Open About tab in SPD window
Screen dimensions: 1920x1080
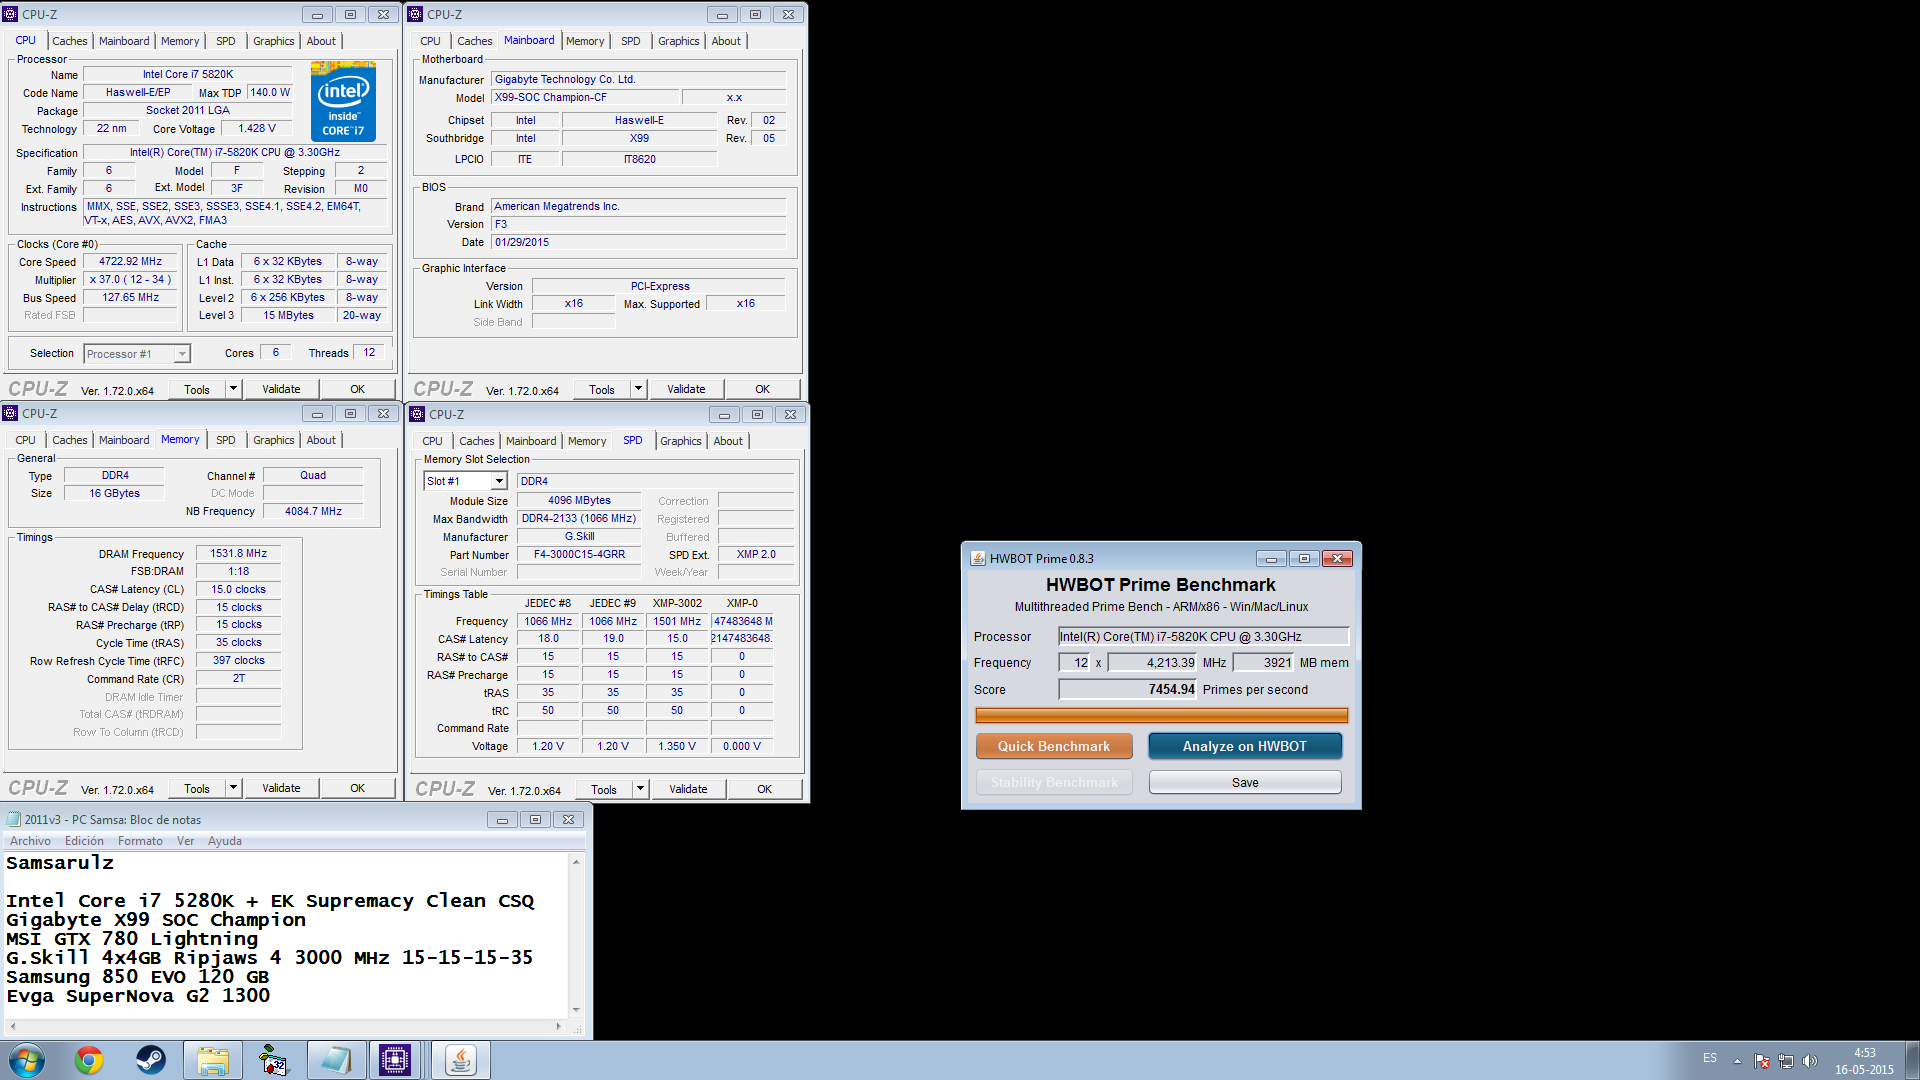728,441
